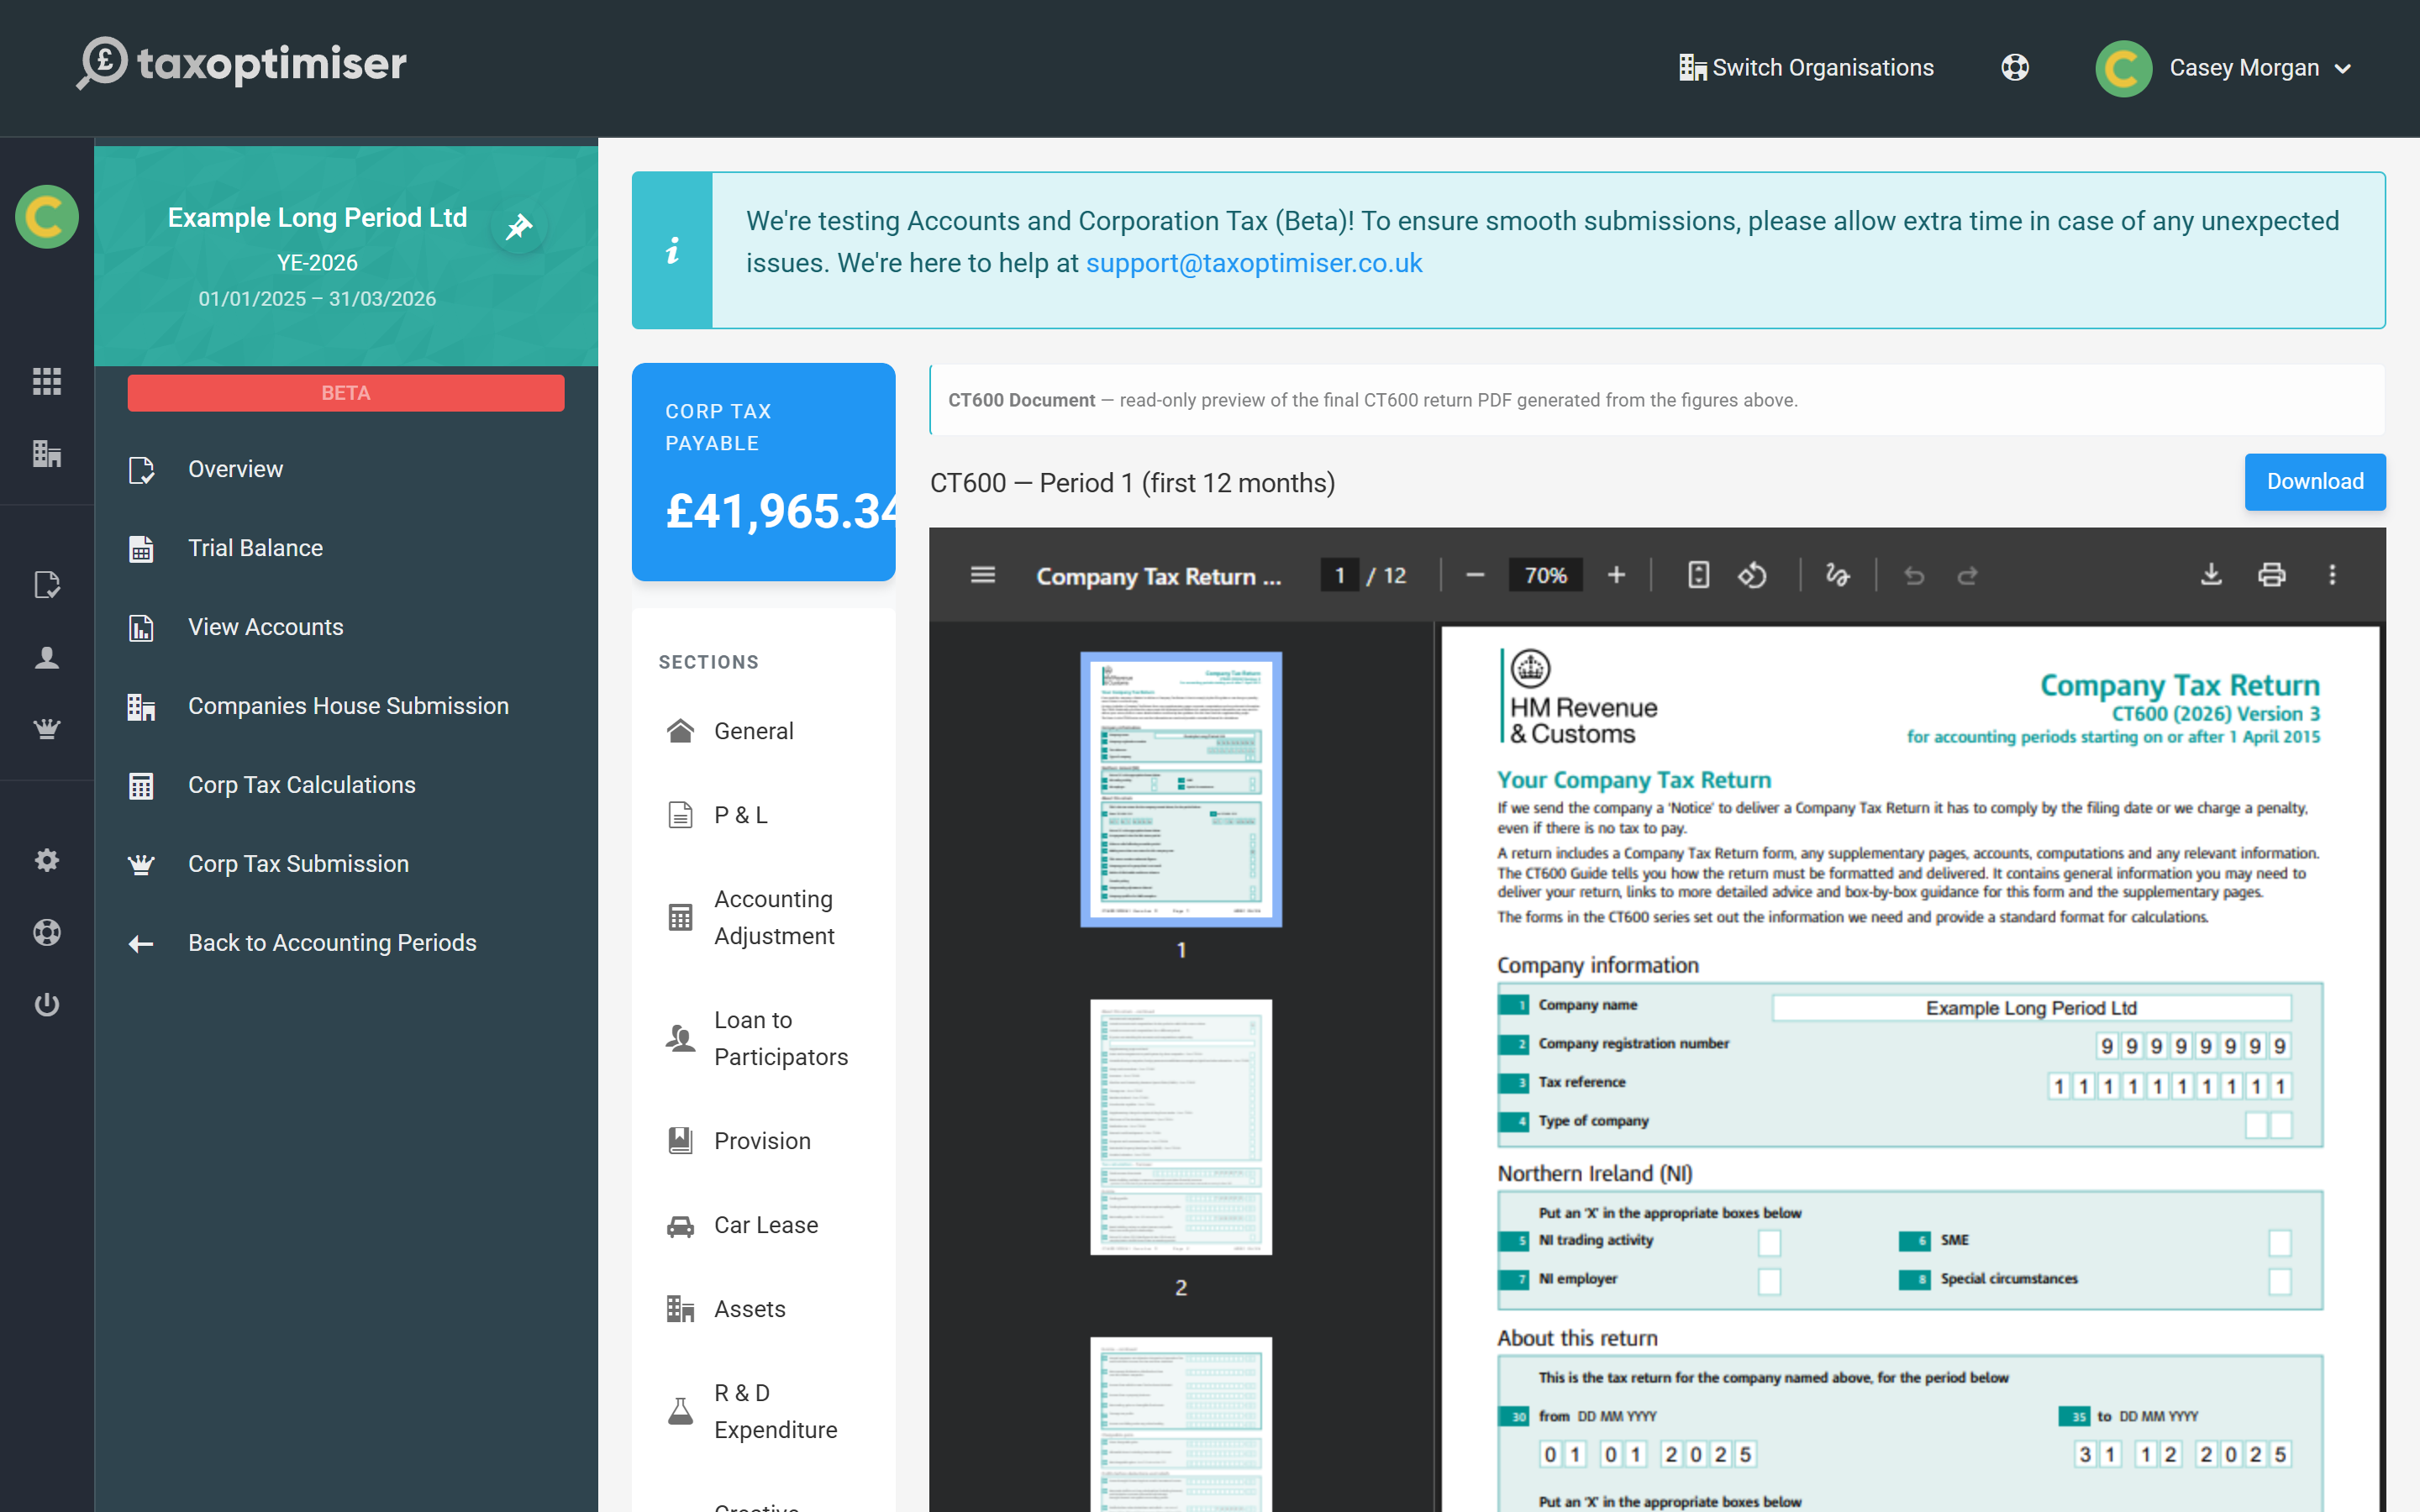2420x1512 pixels.
Task: Select the P & L section
Action: (764, 815)
